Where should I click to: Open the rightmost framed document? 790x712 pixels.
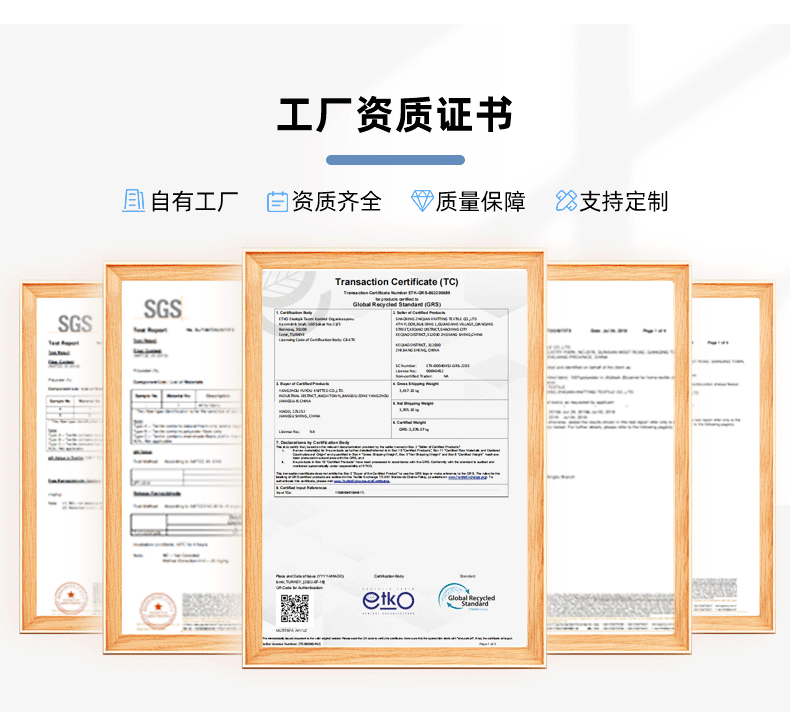[x=732, y=457]
